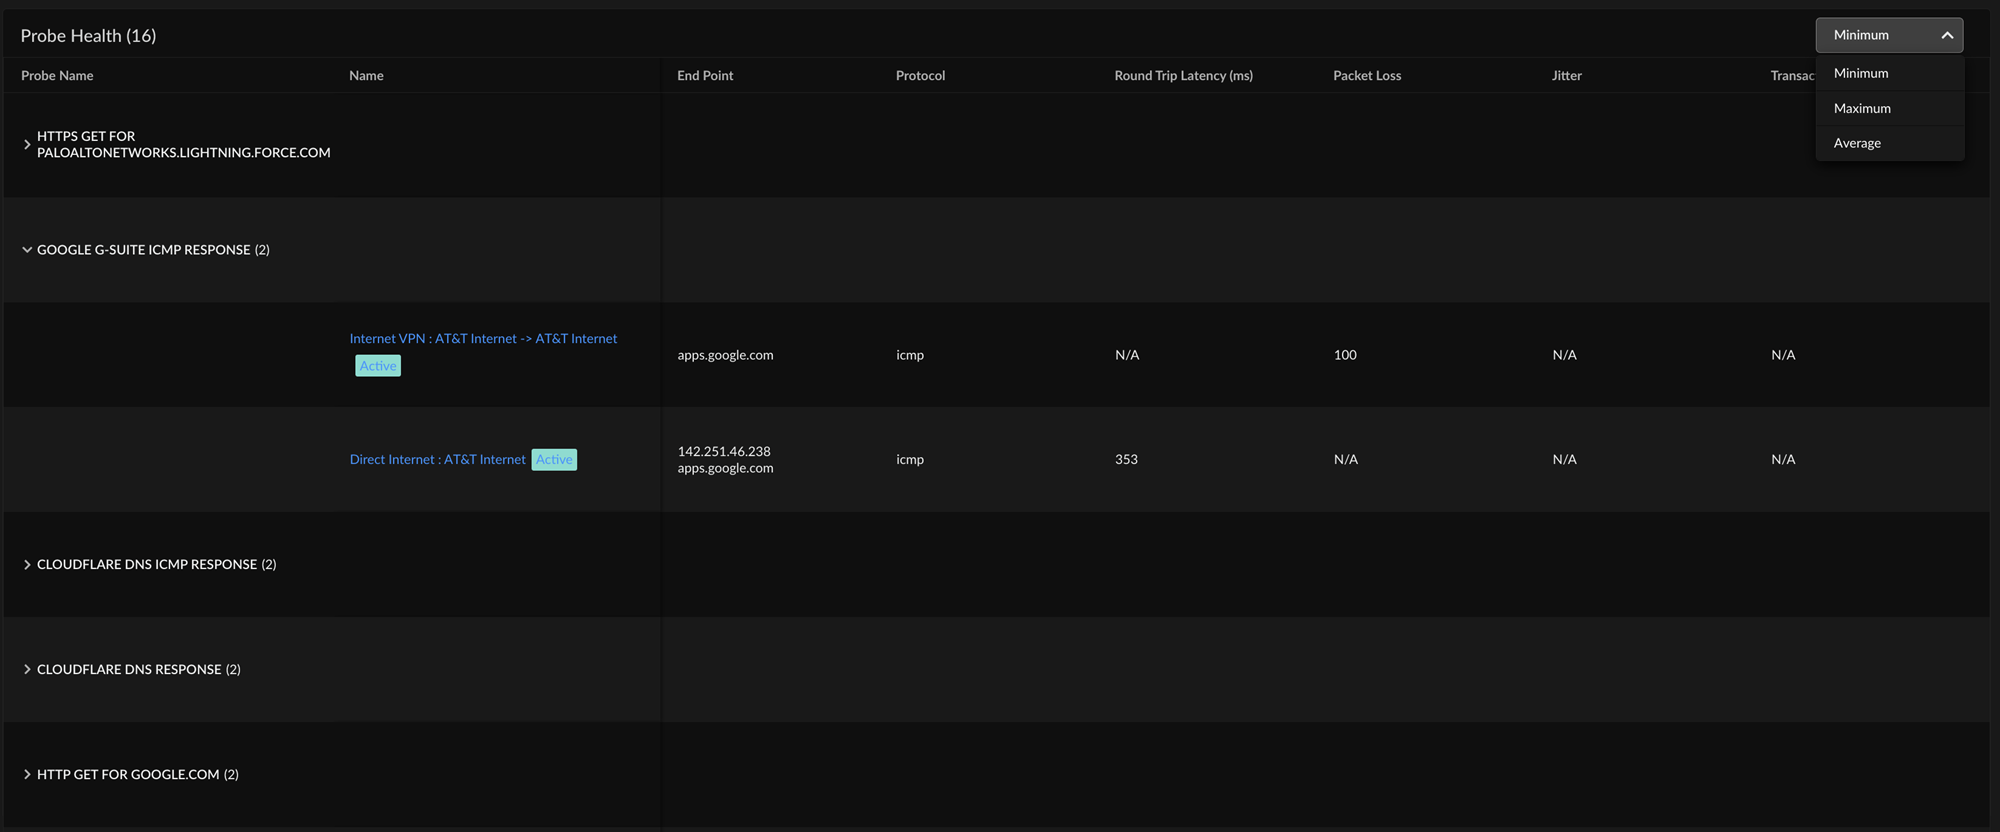
Task: Click the Packet Loss column header
Action: (x=1367, y=76)
